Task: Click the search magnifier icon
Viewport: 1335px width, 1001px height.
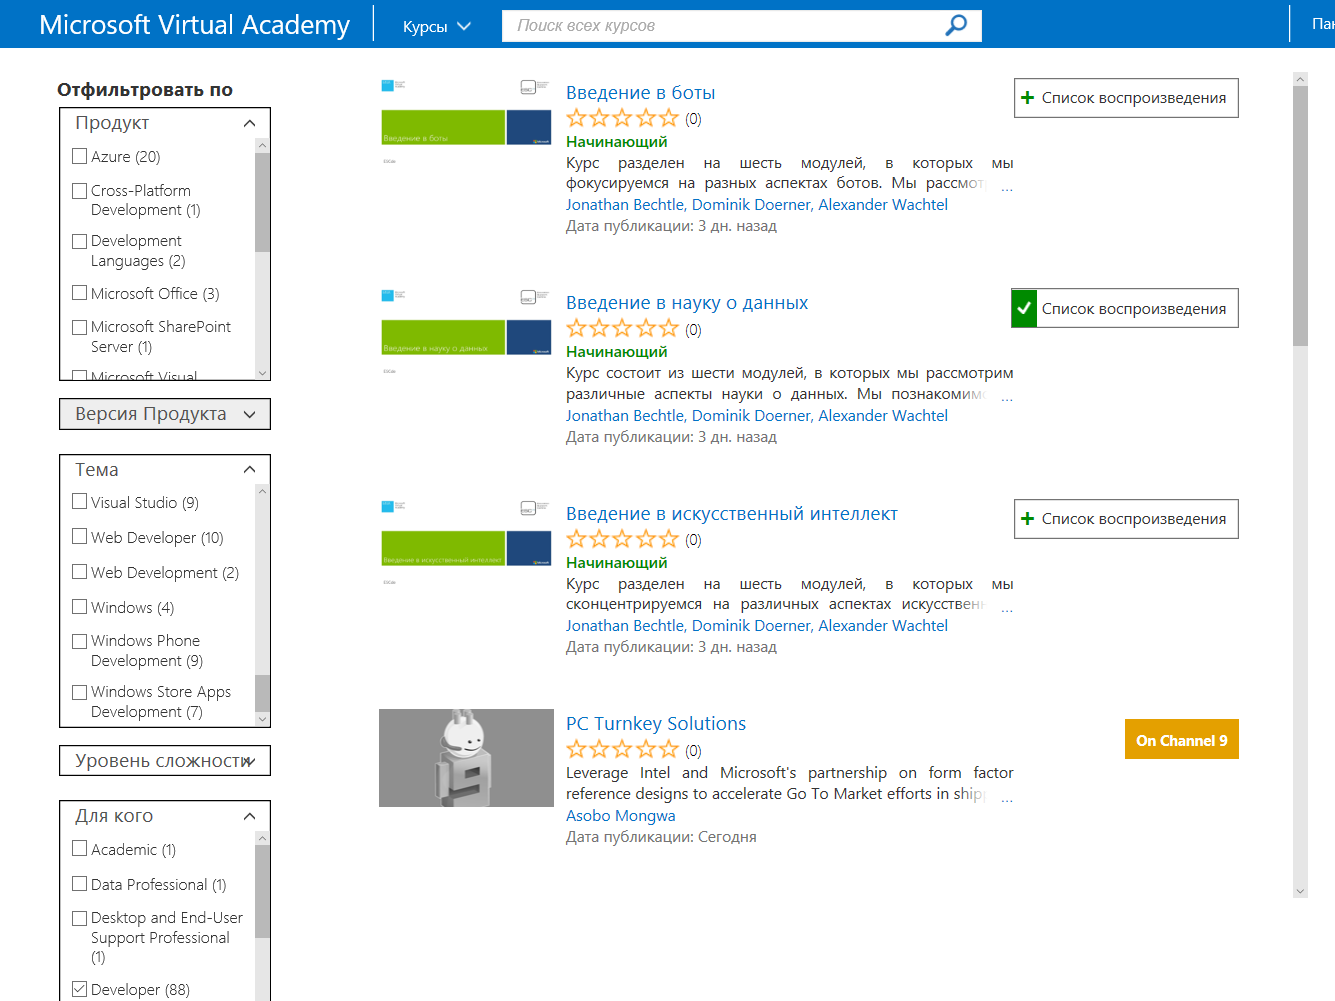Action: 956,25
